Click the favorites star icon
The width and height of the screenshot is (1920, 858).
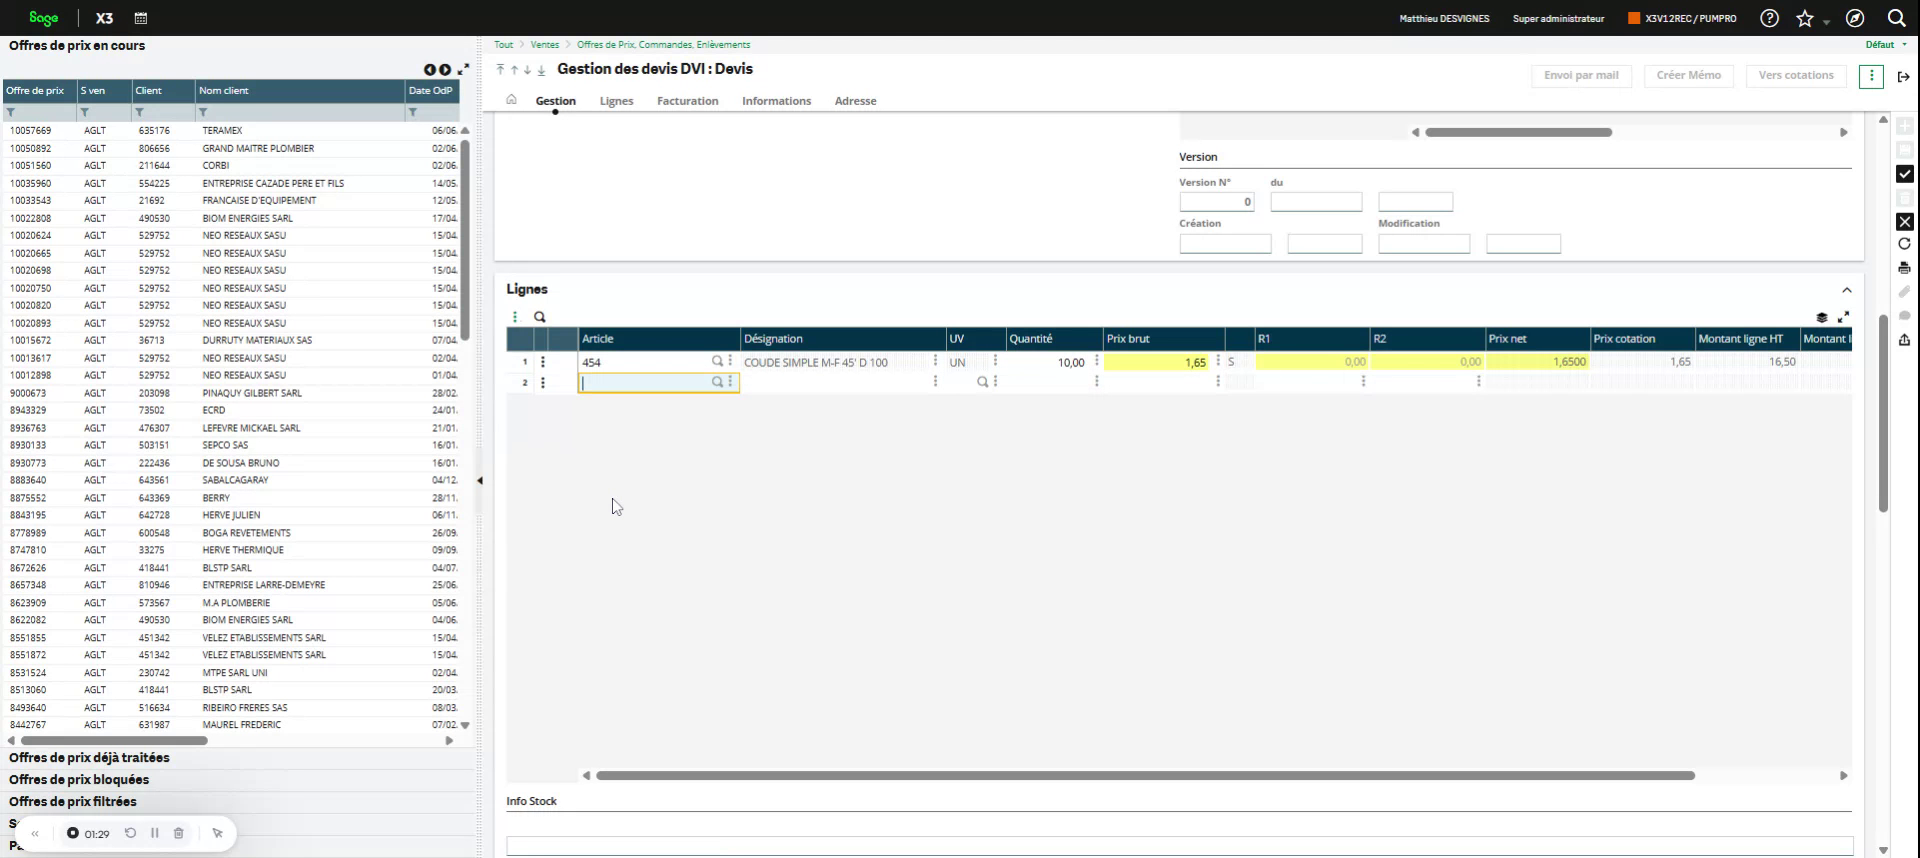[x=1804, y=18]
